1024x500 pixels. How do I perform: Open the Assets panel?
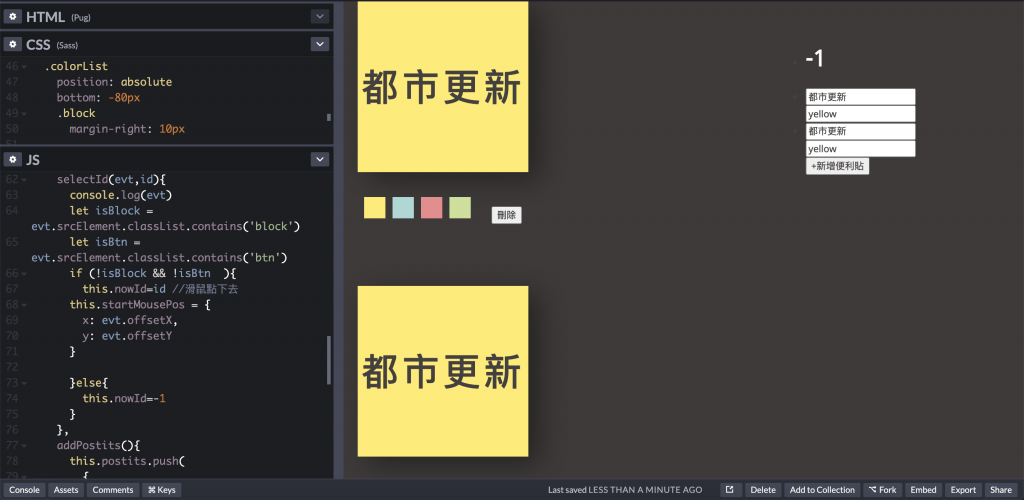(66, 490)
